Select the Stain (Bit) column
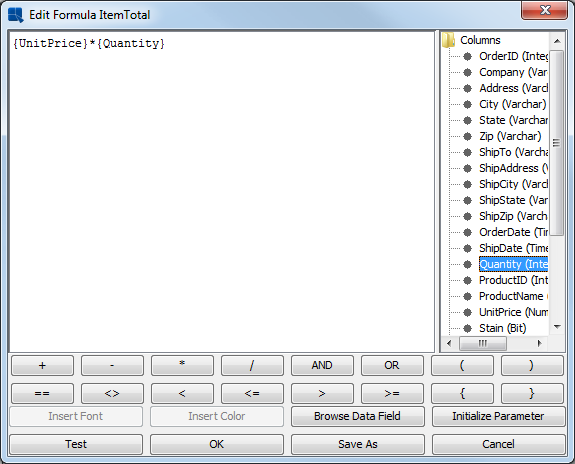 pos(502,328)
